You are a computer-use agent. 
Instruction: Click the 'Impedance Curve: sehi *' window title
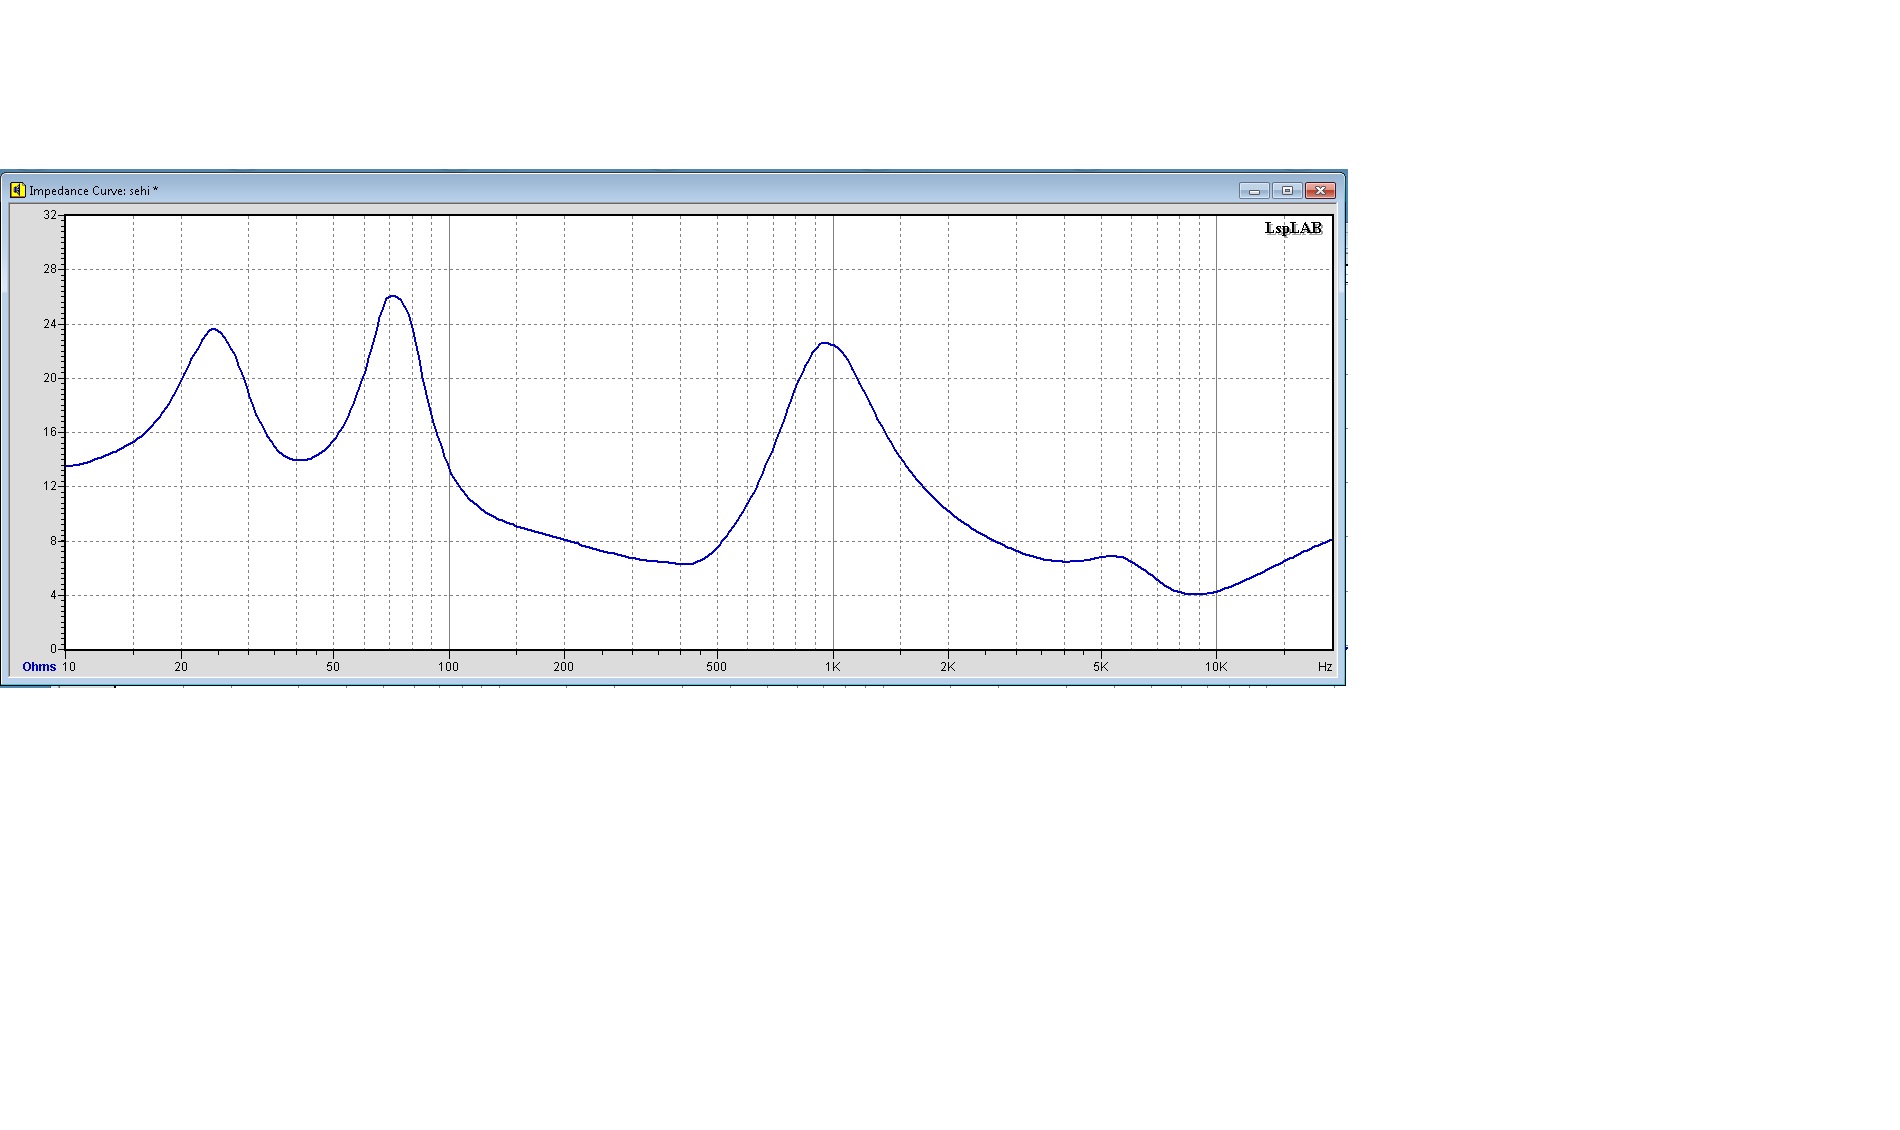click(x=93, y=191)
